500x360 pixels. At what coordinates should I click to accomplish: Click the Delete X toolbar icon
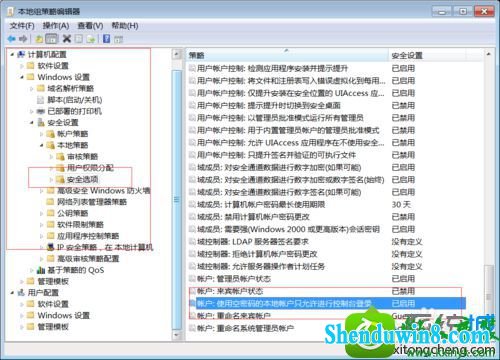click(67, 39)
